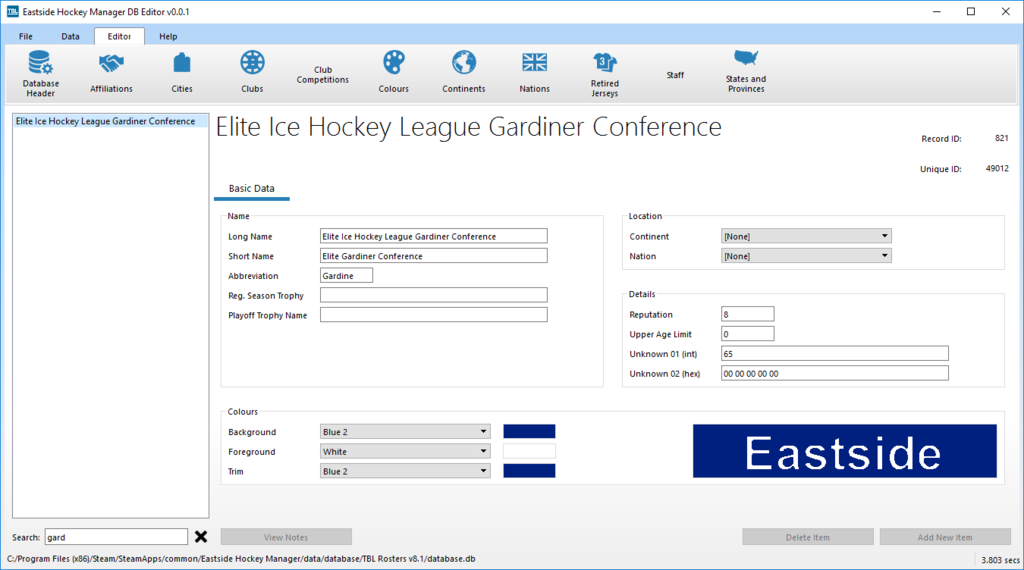Open the States and Provinces editor

[x=746, y=73]
